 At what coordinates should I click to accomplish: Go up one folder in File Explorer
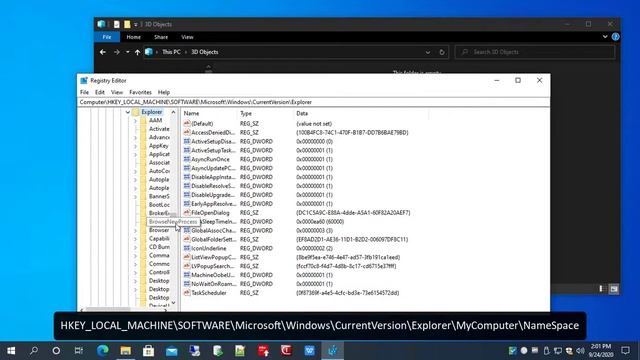click(x=138, y=52)
